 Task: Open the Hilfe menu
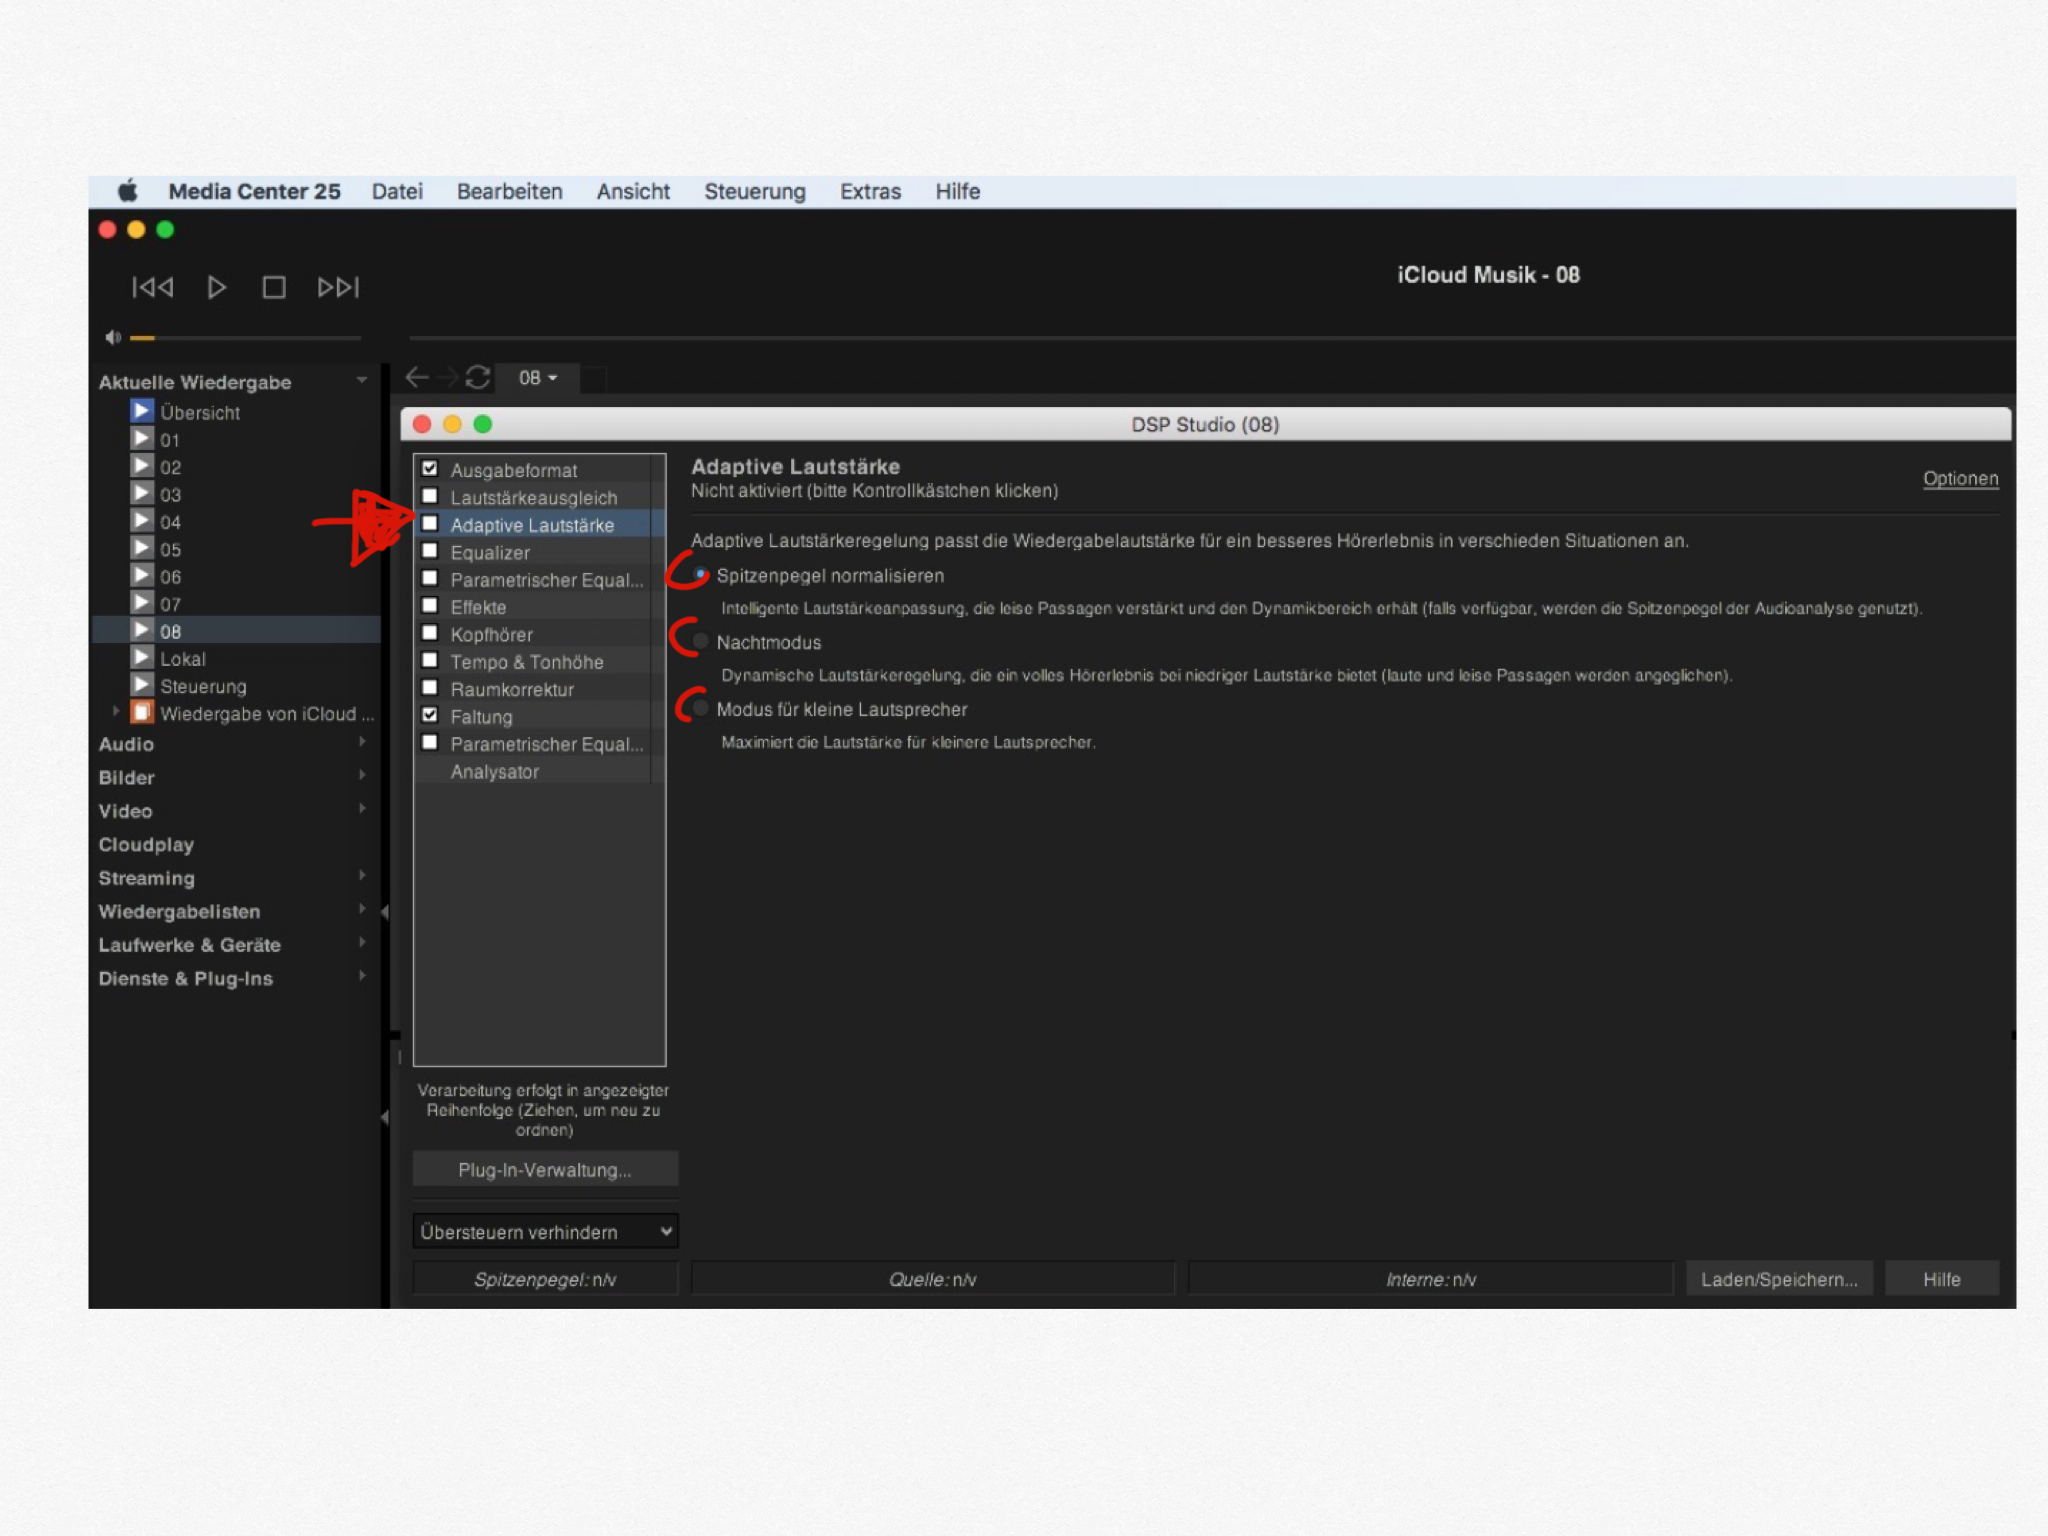point(957,191)
